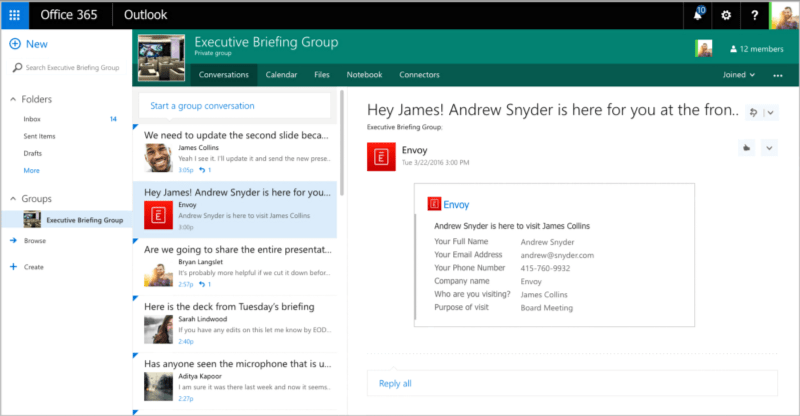800x416 pixels.
Task: Click Envoy red icon in conversation list
Action: pos(158,215)
